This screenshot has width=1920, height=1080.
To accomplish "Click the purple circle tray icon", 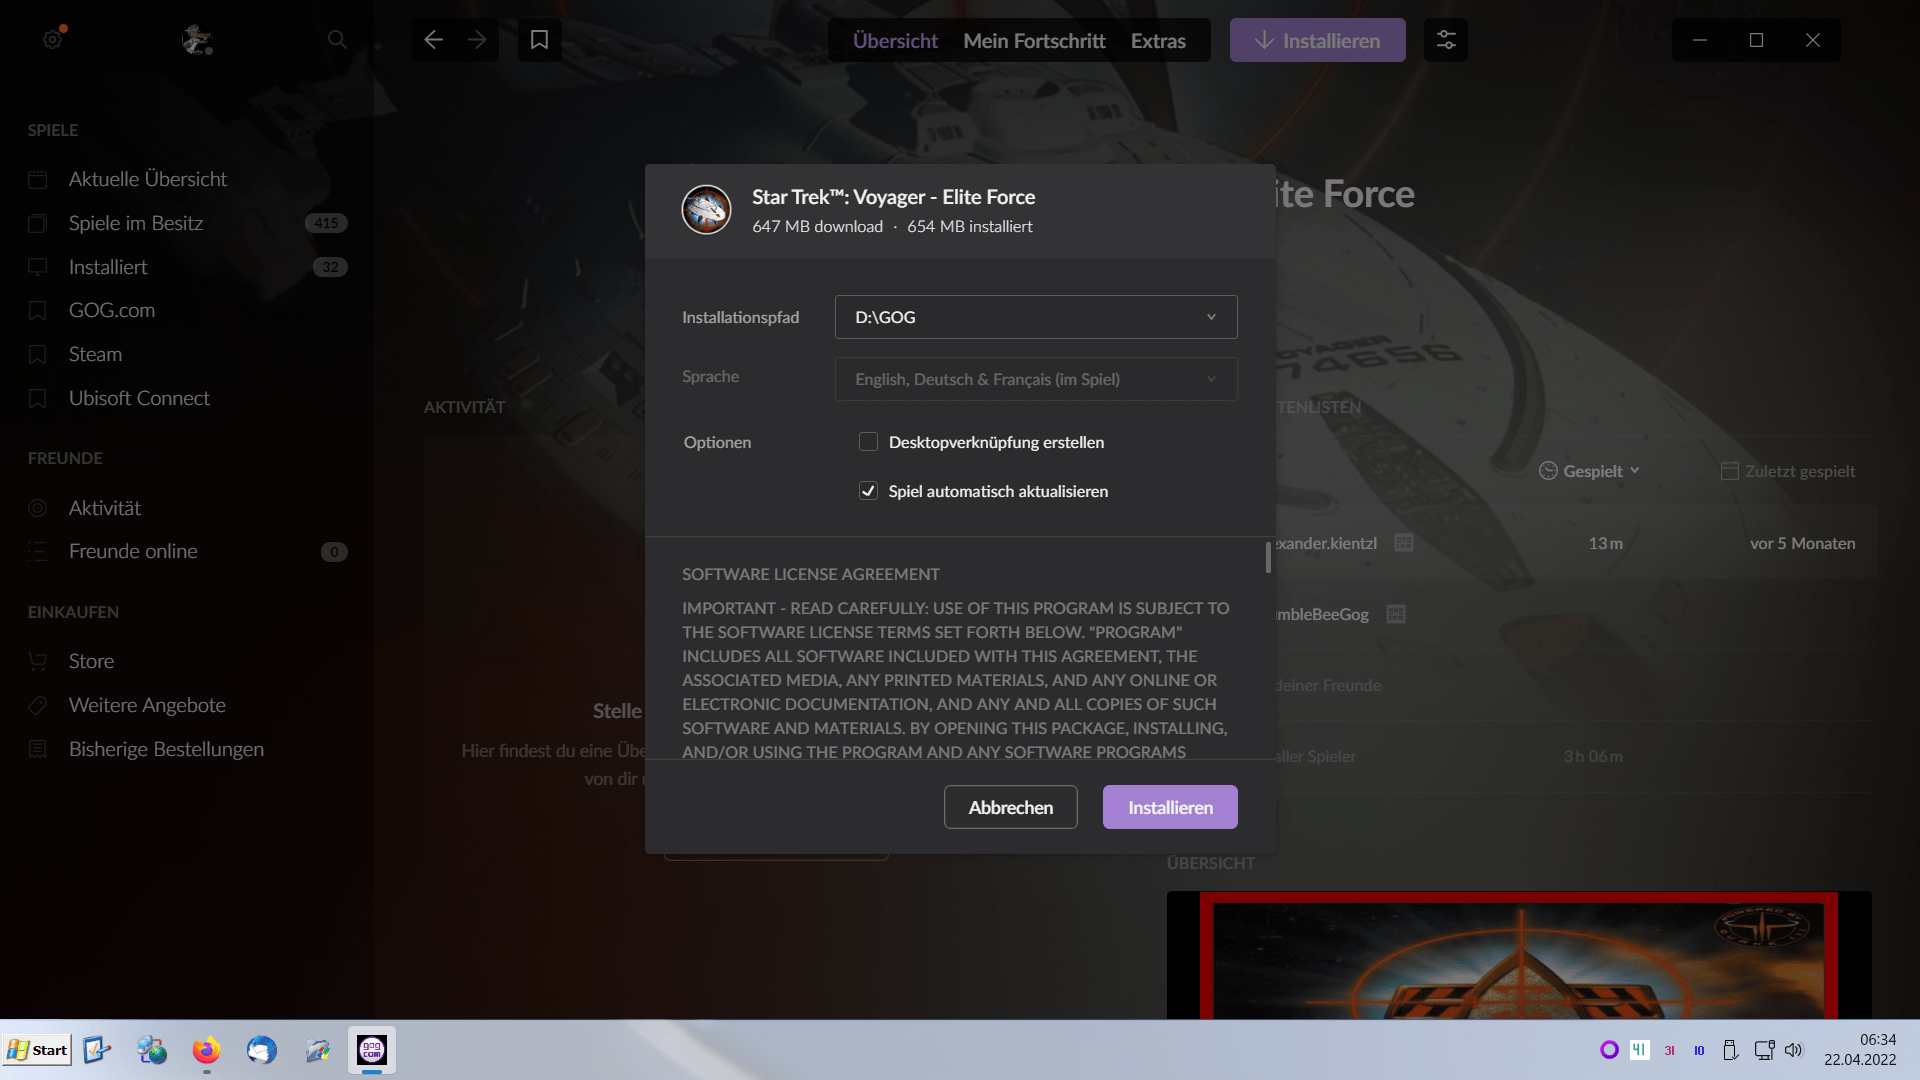I will click(x=1609, y=1050).
